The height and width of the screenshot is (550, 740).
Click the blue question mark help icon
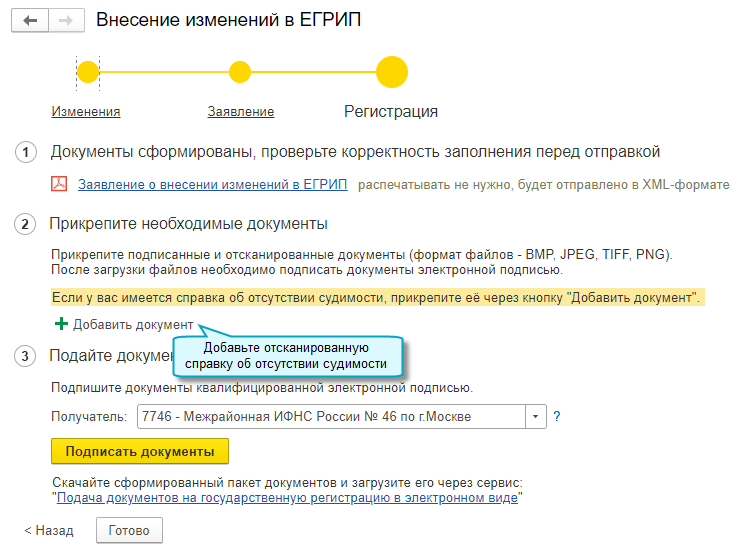(x=557, y=416)
